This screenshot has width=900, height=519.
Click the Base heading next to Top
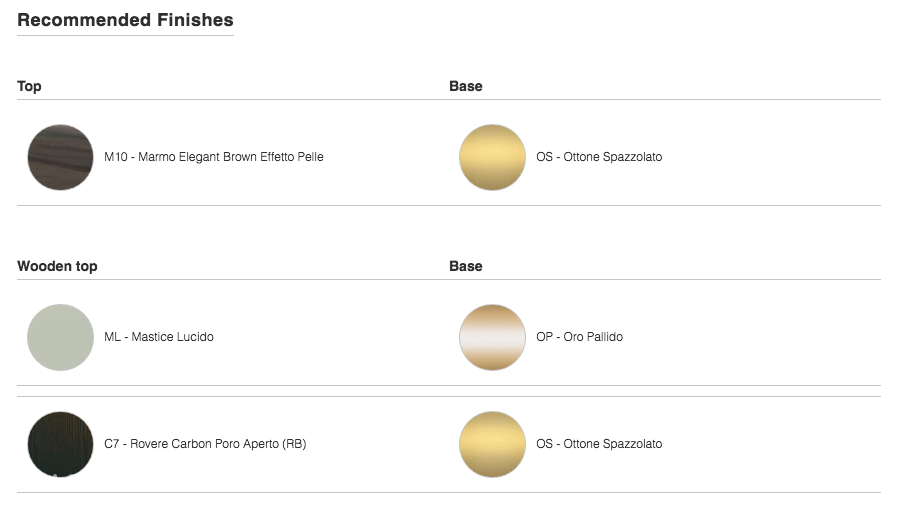pyautogui.click(x=465, y=86)
